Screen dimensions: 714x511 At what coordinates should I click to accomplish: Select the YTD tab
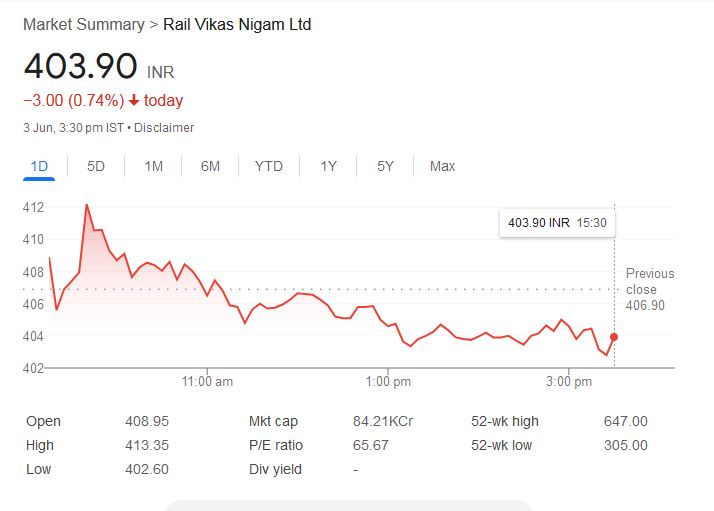pos(269,166)
